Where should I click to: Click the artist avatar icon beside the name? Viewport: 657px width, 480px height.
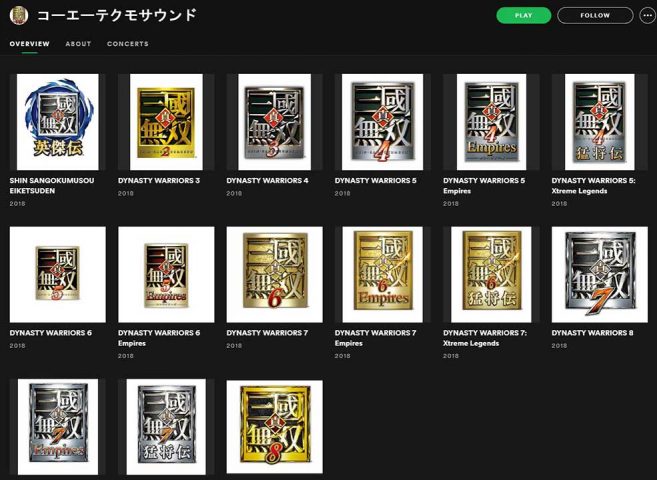19,15
